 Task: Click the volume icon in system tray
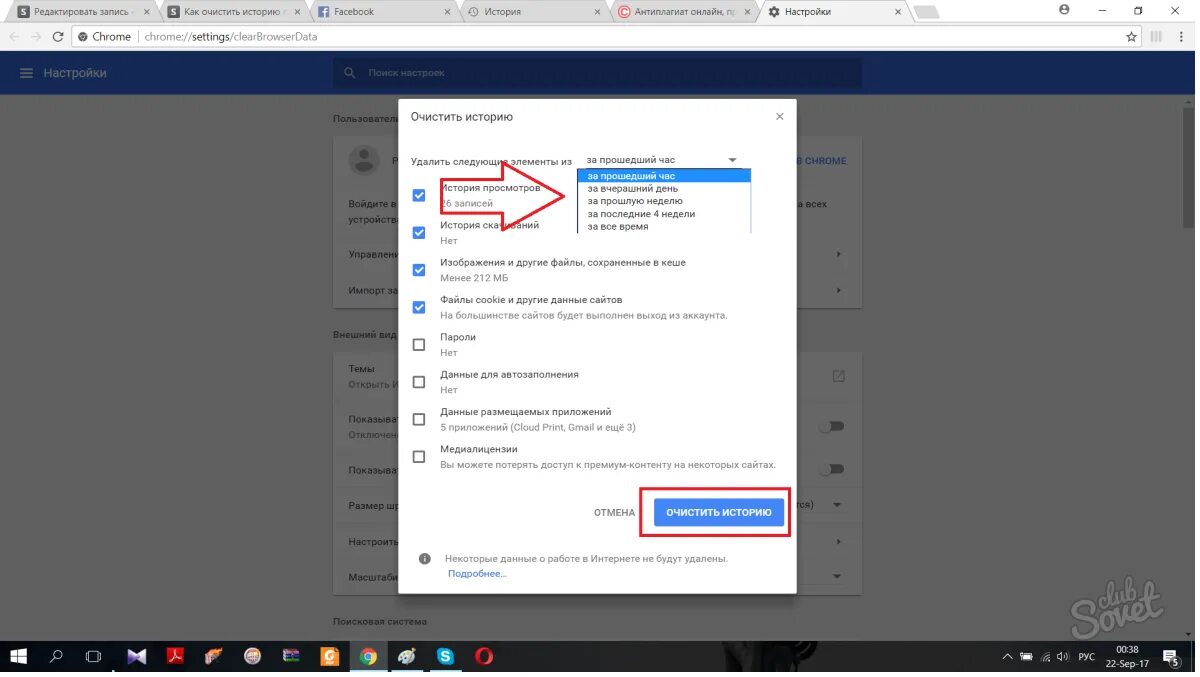1065,657
